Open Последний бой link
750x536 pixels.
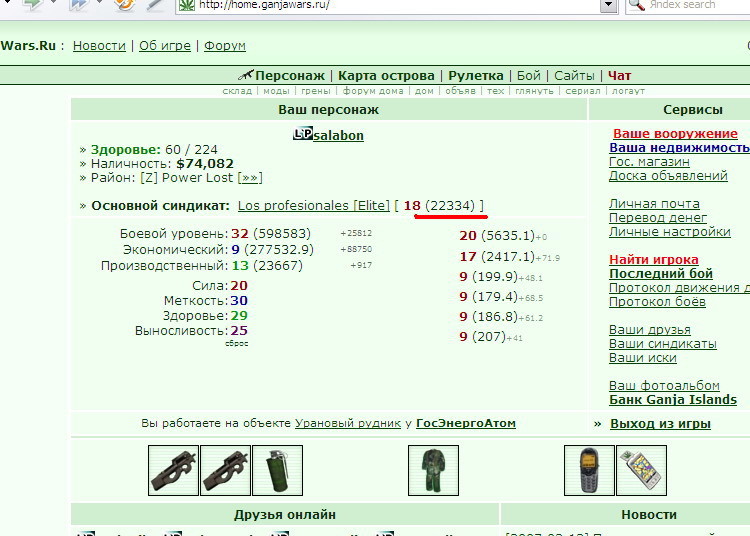[x=661, y=273]
